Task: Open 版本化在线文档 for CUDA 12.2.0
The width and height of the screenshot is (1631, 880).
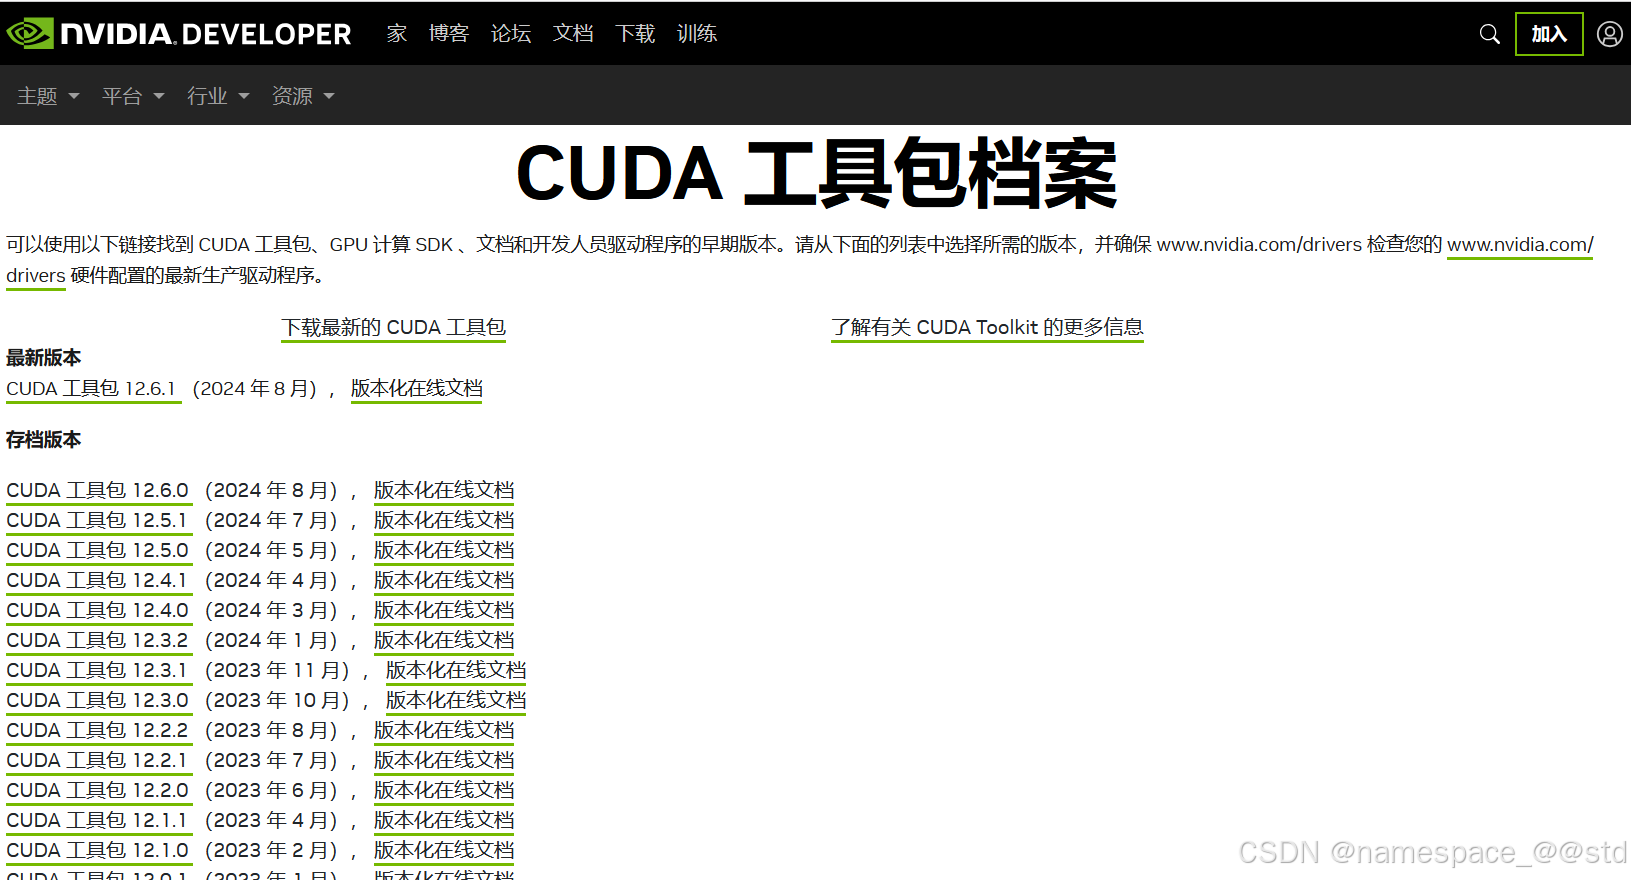Action: point(444,791)
